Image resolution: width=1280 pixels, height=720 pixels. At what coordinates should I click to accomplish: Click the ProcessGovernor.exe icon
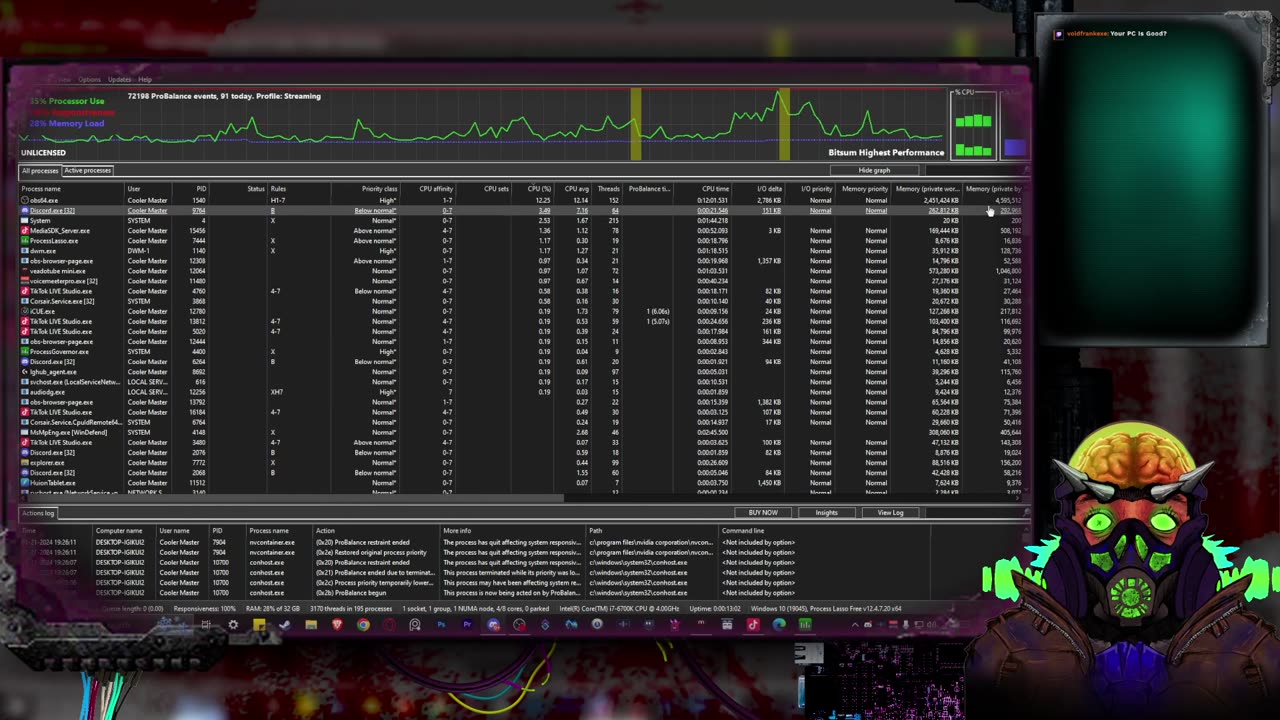tap(25, 351)
